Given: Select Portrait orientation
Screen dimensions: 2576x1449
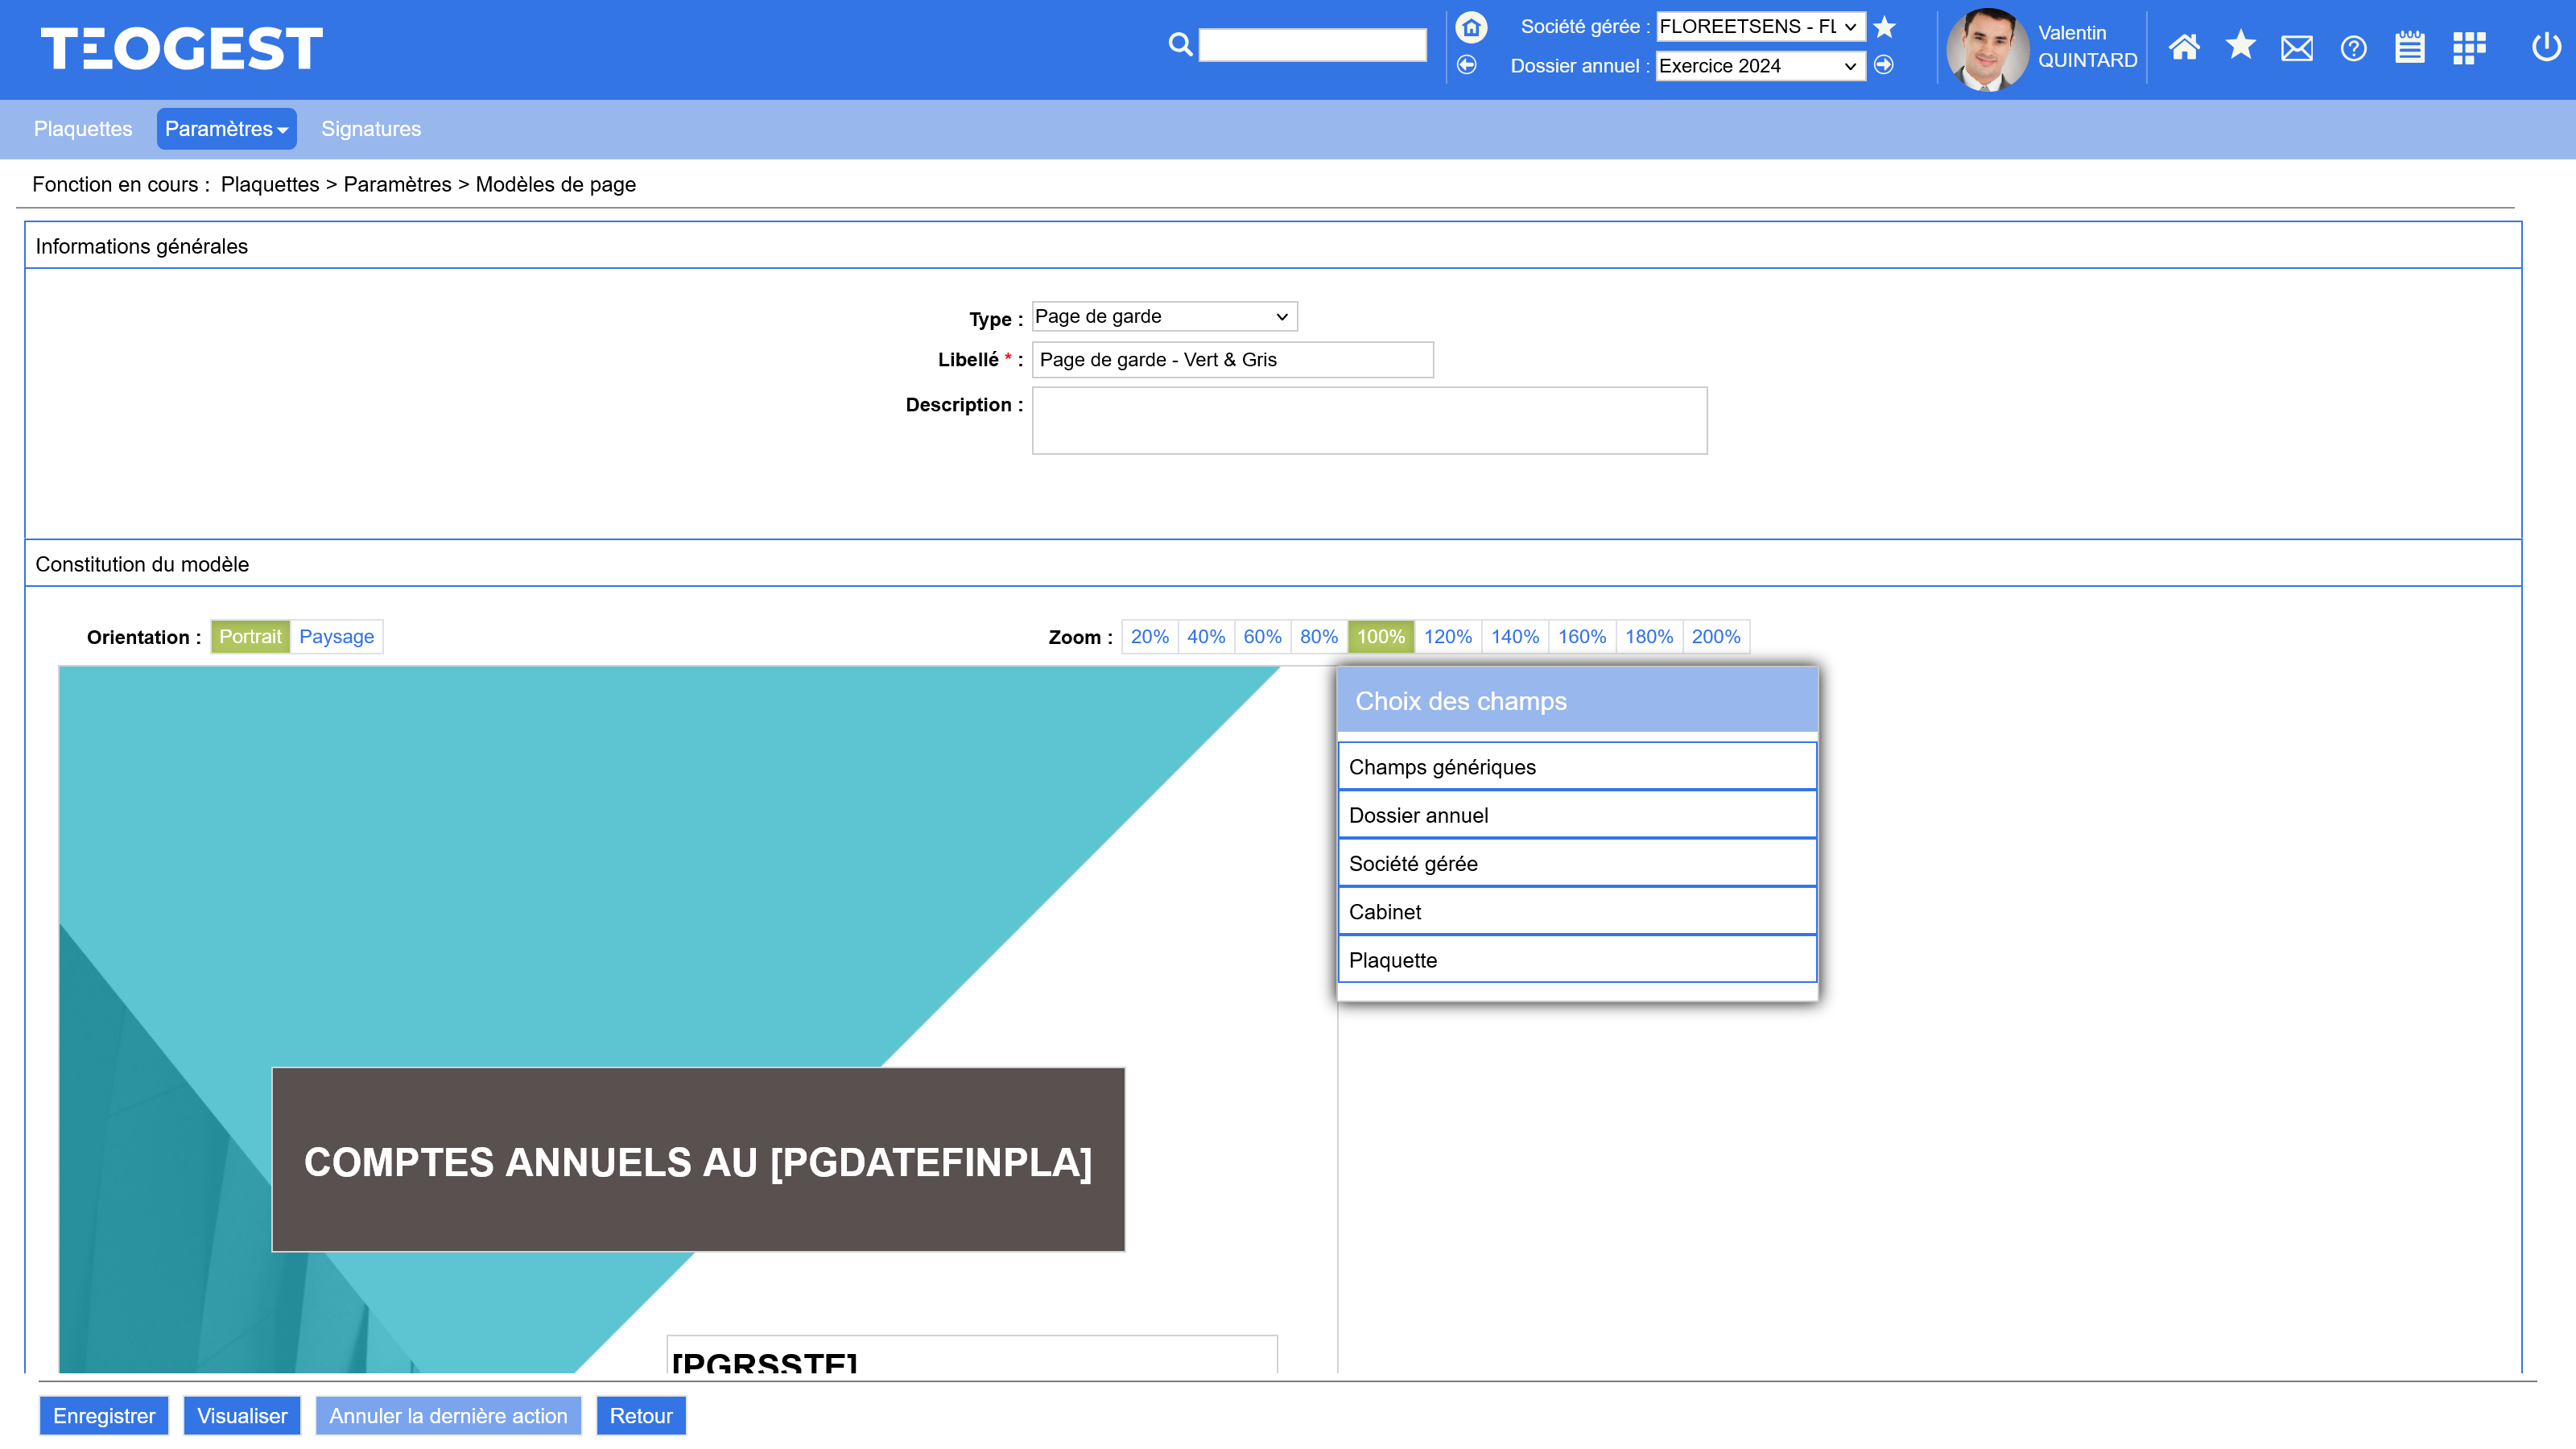Looking at the screenshot, I should point(250,637).
